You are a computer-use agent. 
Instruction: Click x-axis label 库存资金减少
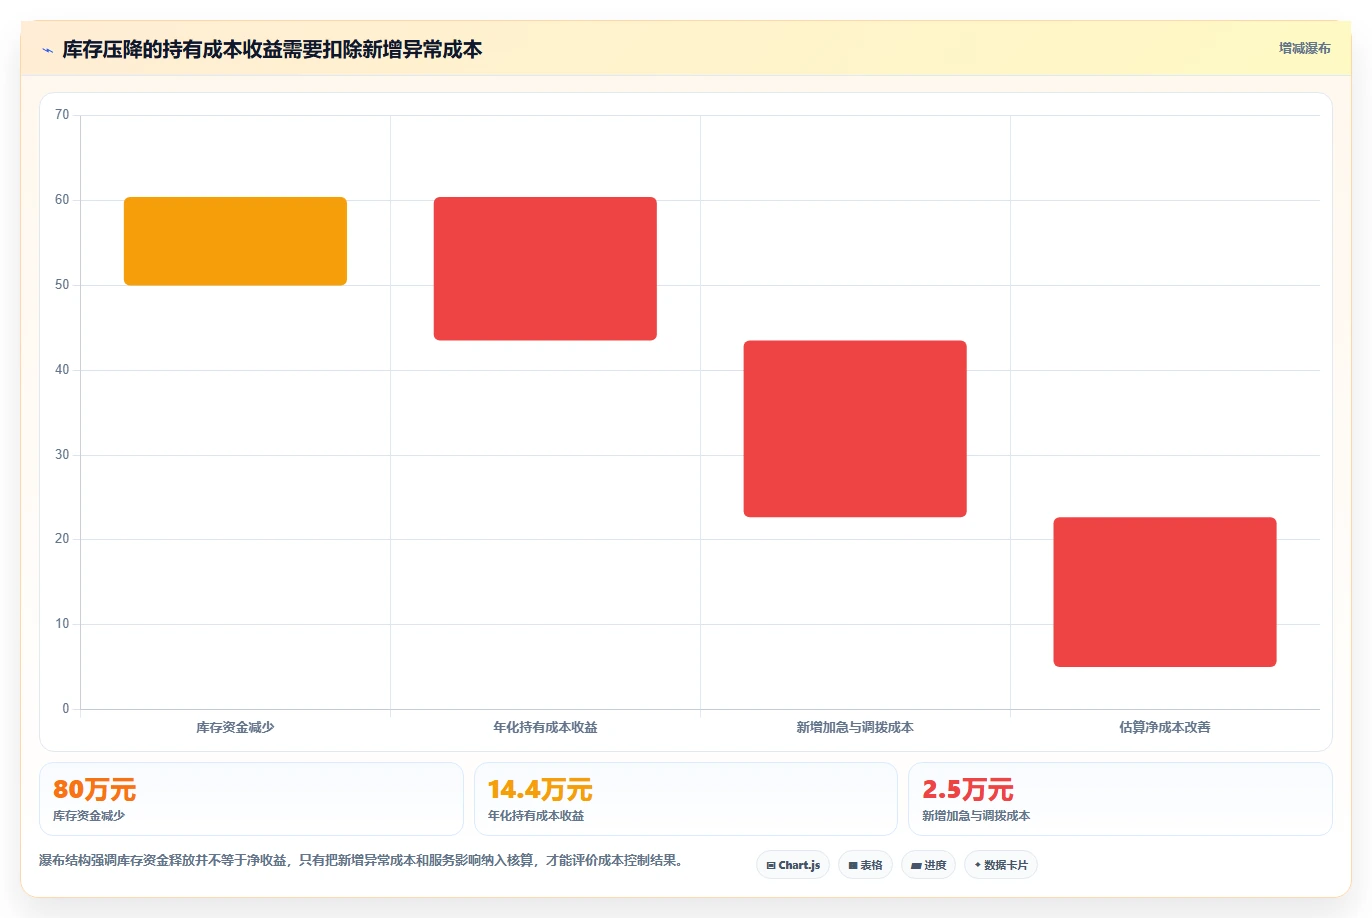(x=235, y=727)
